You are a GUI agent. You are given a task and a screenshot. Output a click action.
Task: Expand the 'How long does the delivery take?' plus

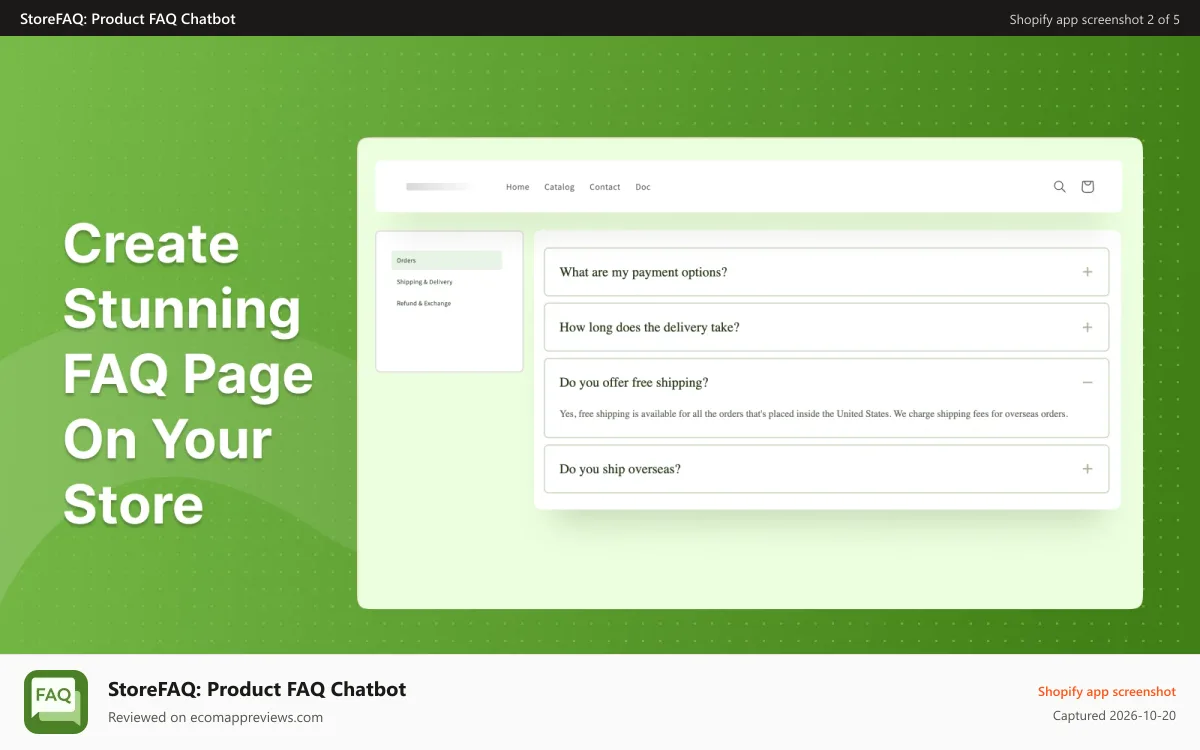tap(1087, 327)
